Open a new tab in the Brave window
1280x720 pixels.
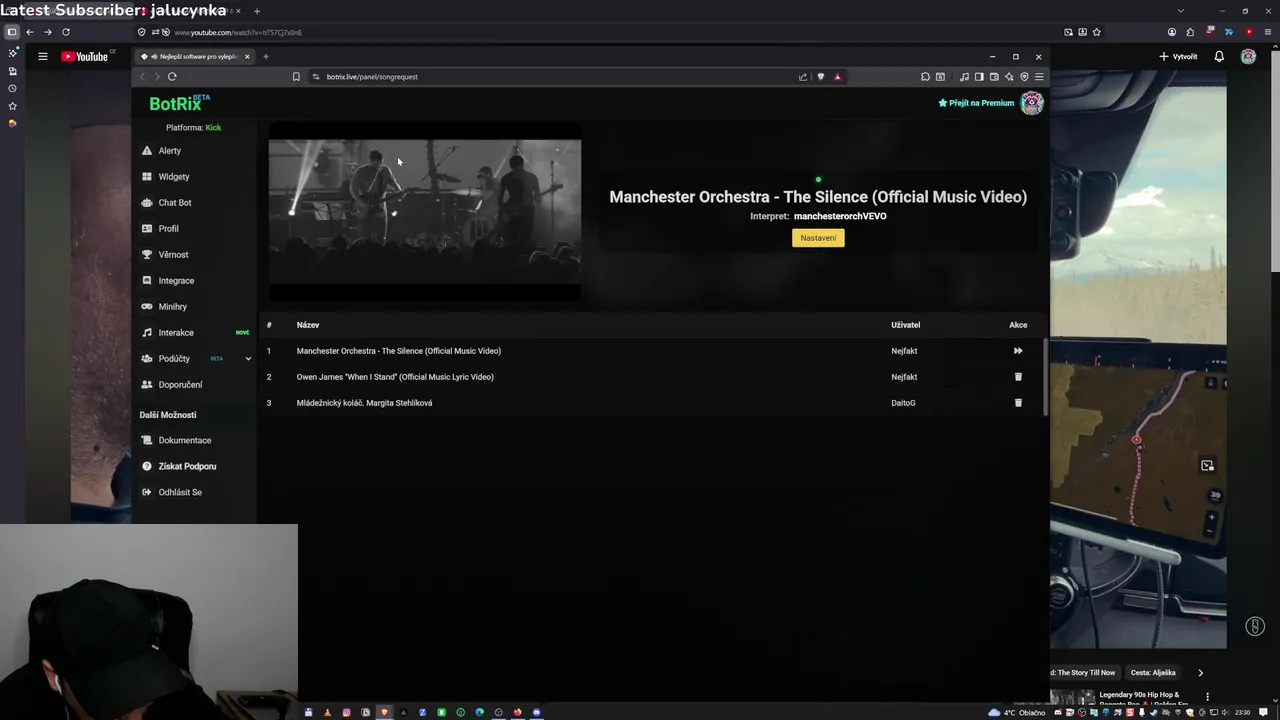coord(265,57)
